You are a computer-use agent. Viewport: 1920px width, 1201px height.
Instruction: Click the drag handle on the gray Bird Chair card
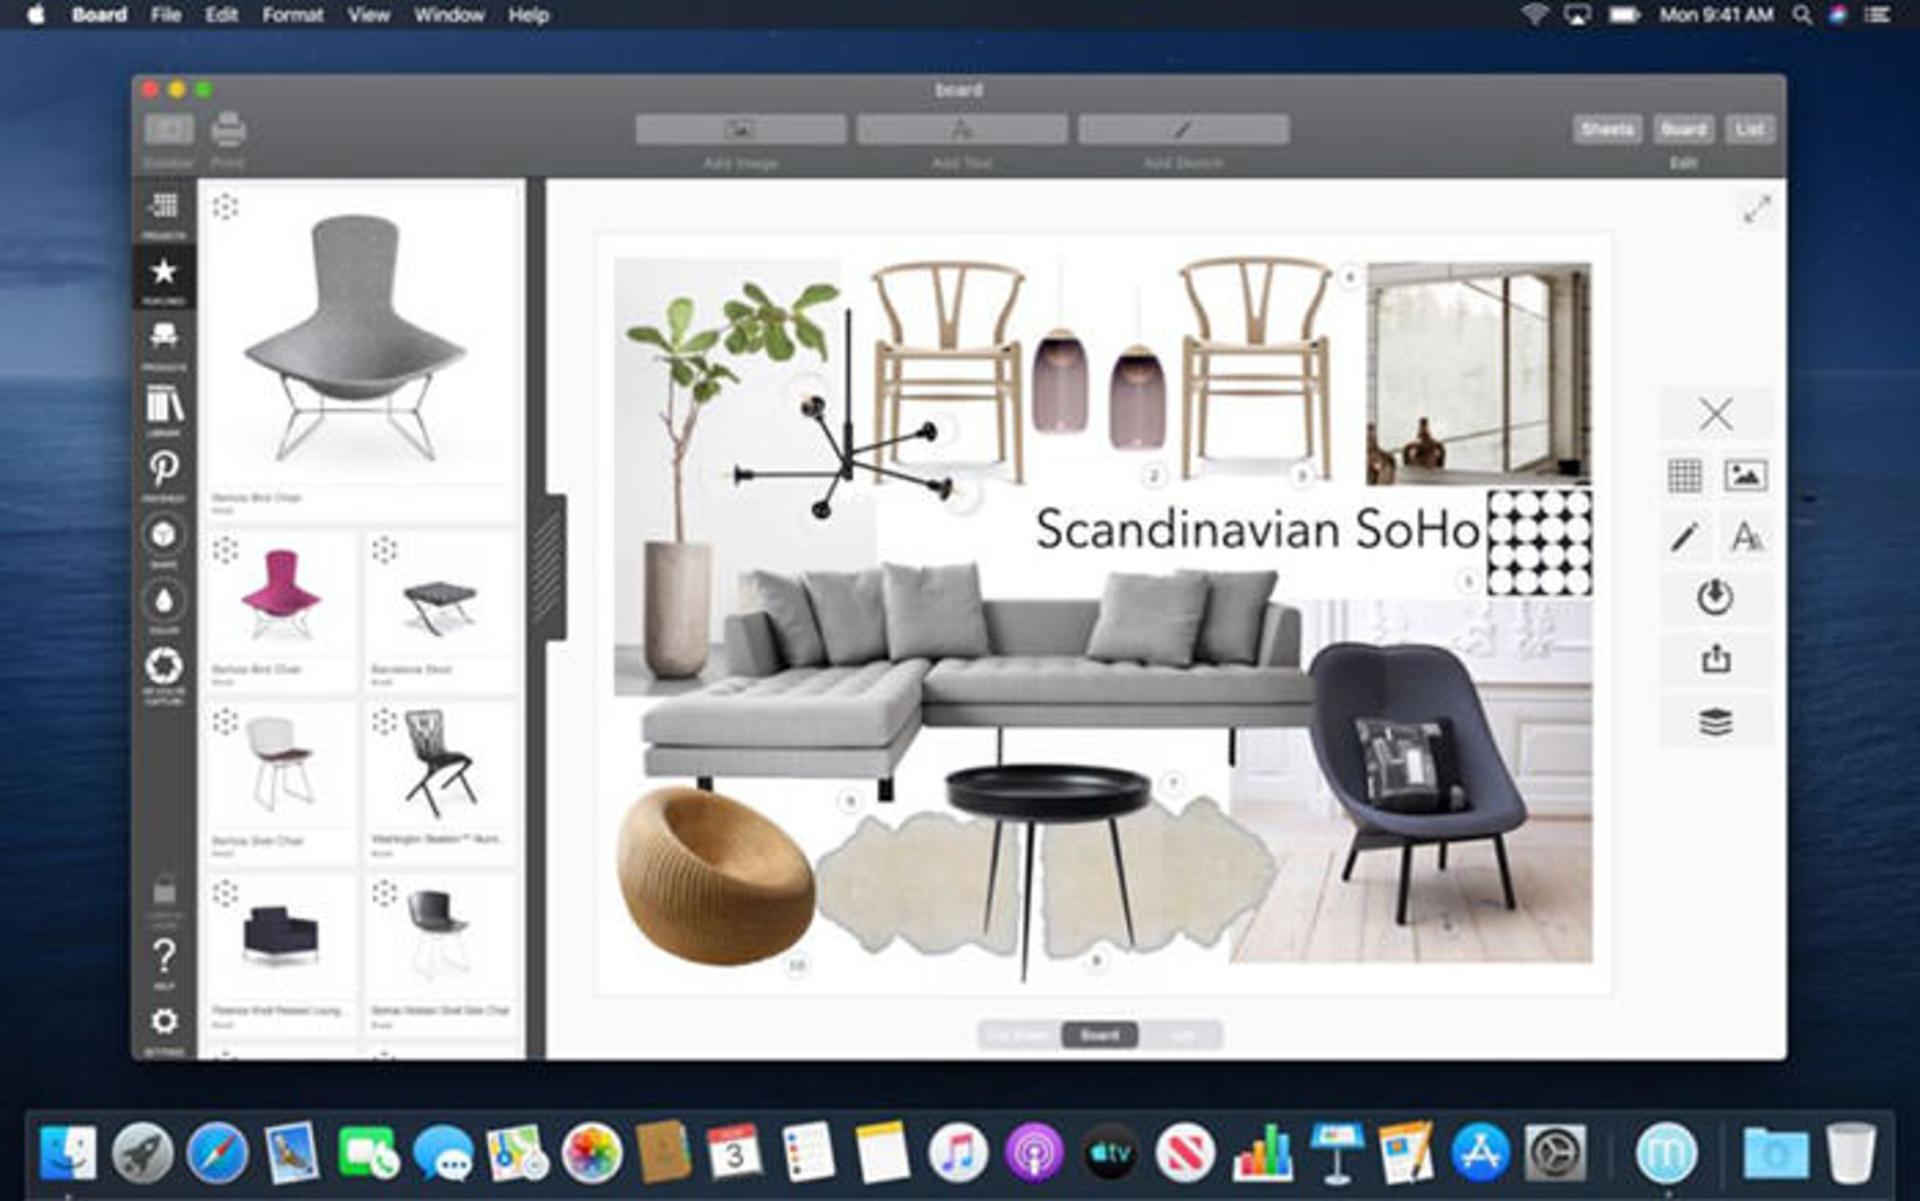click(x=225, y=206)
